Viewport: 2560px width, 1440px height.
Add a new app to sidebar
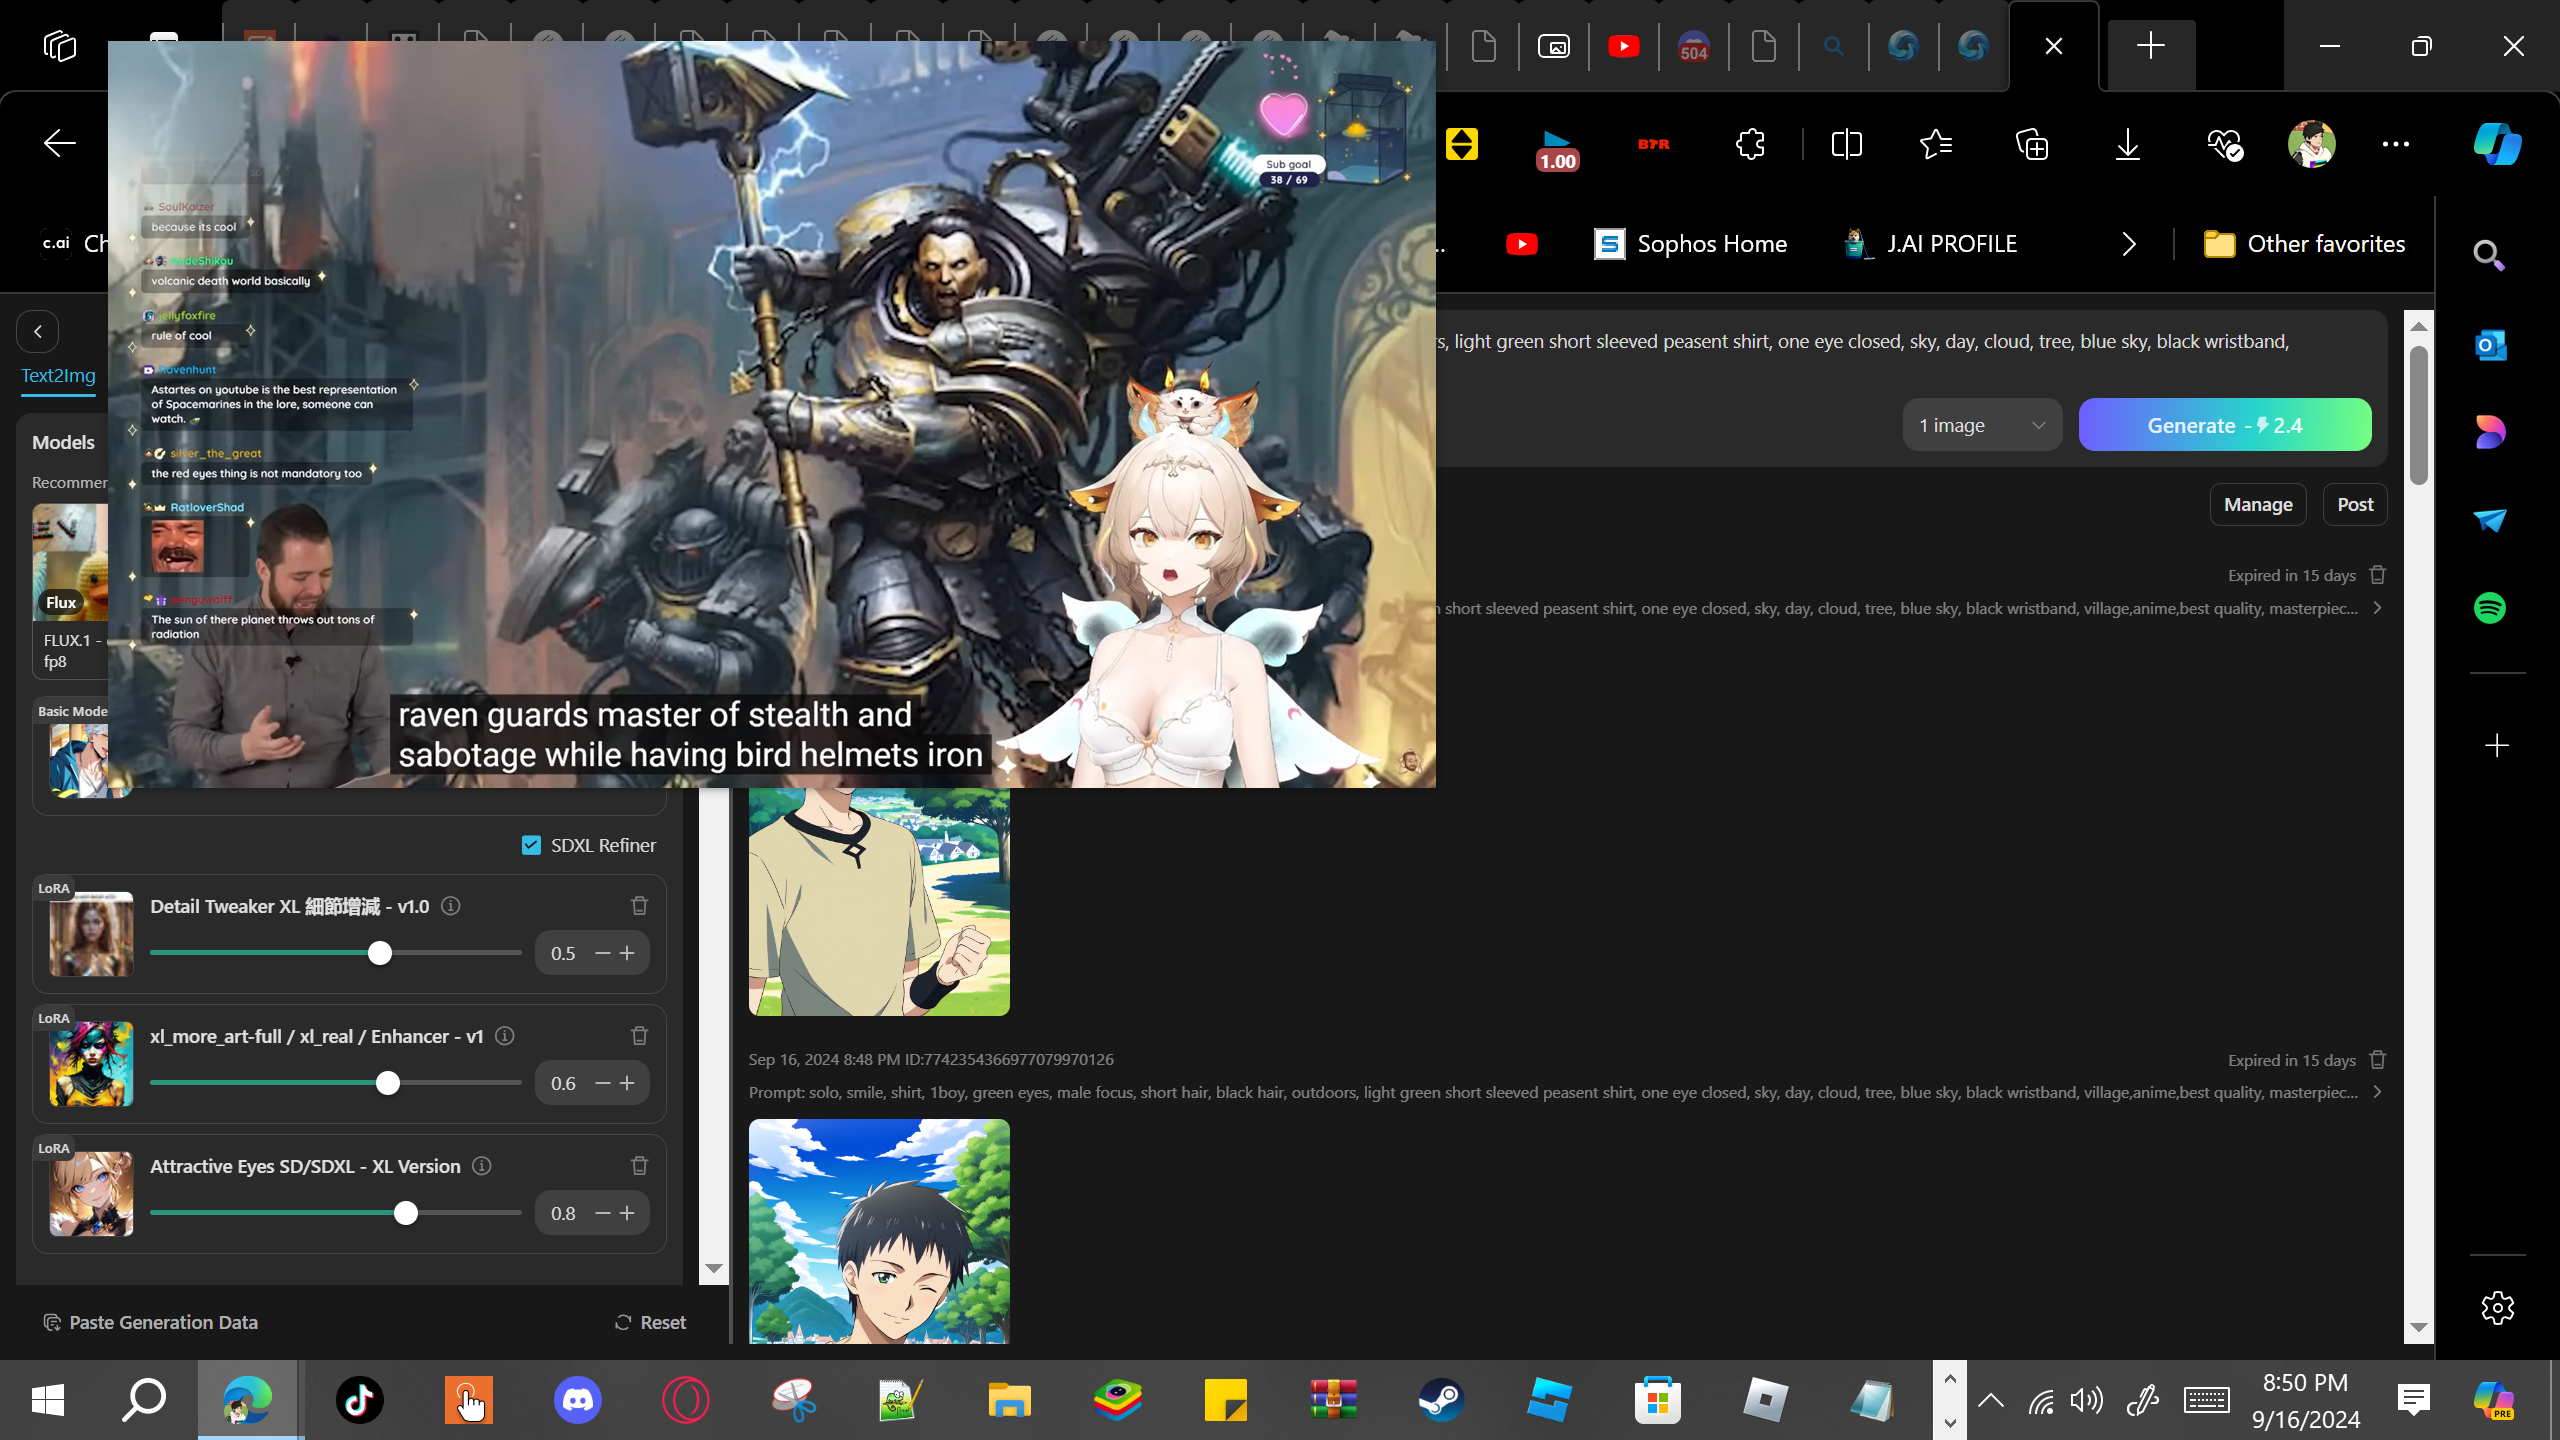coord(2497,746)
